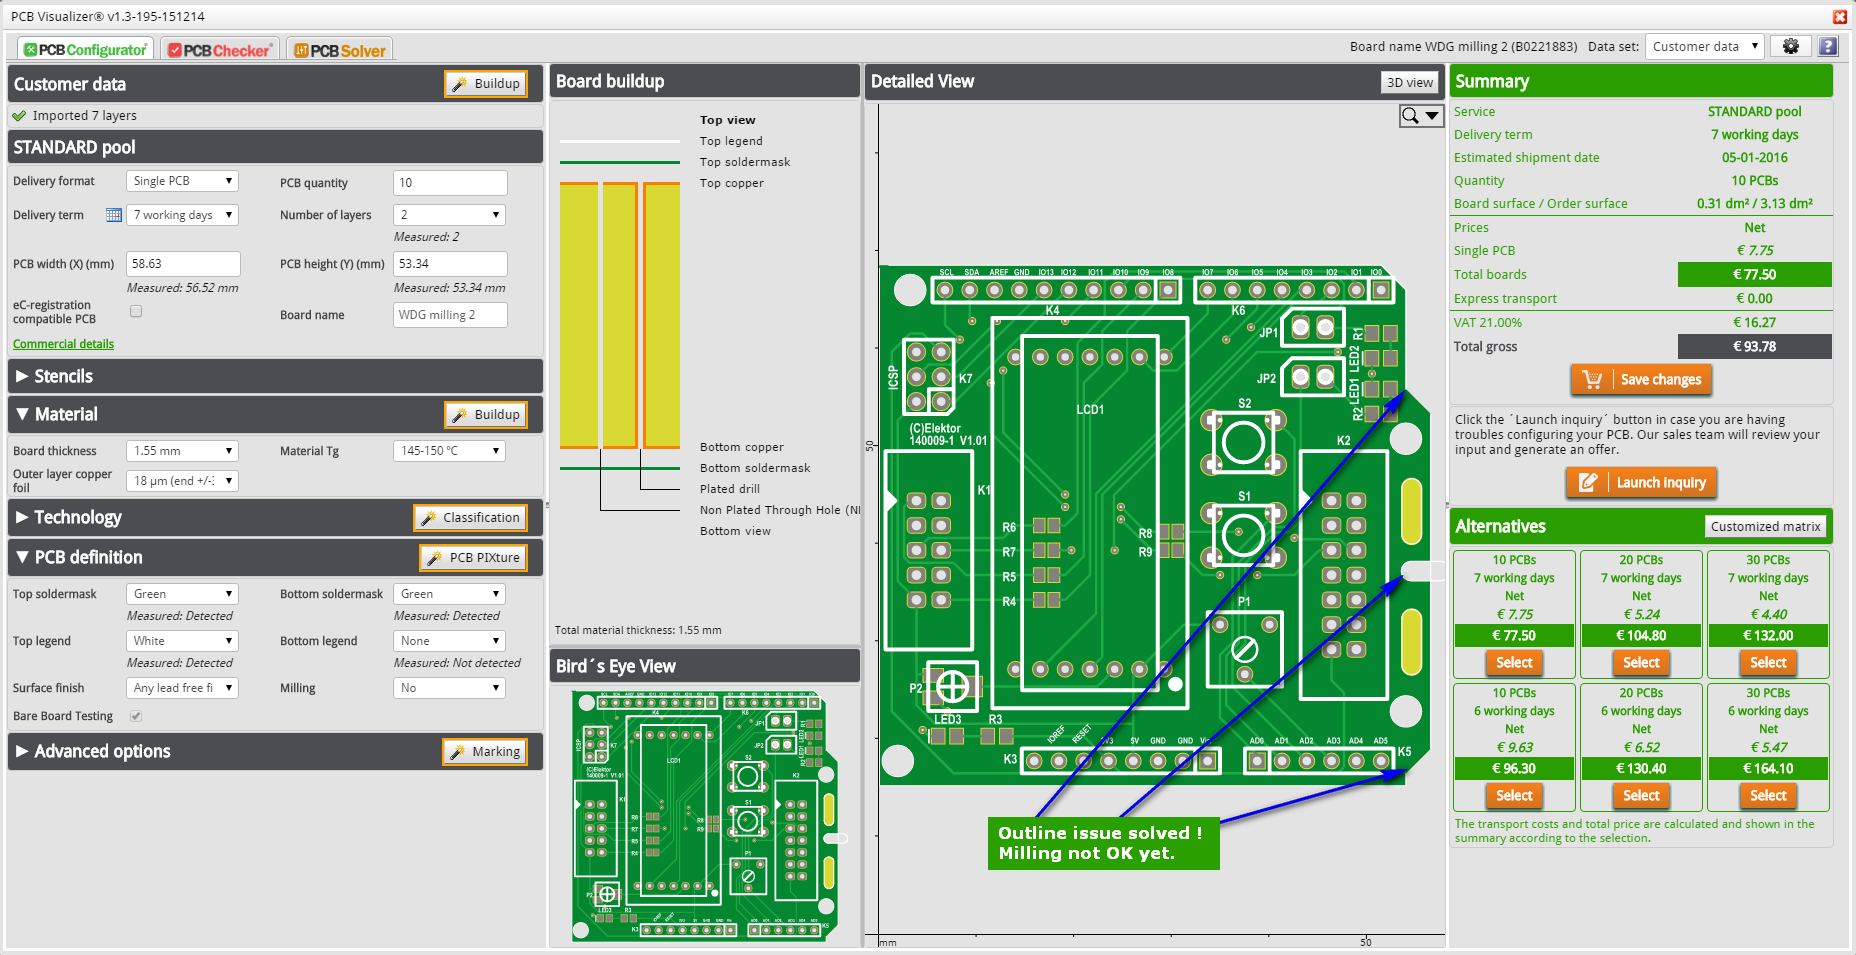
Task: Click the shopping cart icon on Save changes
Action: tap(1592, 380)
